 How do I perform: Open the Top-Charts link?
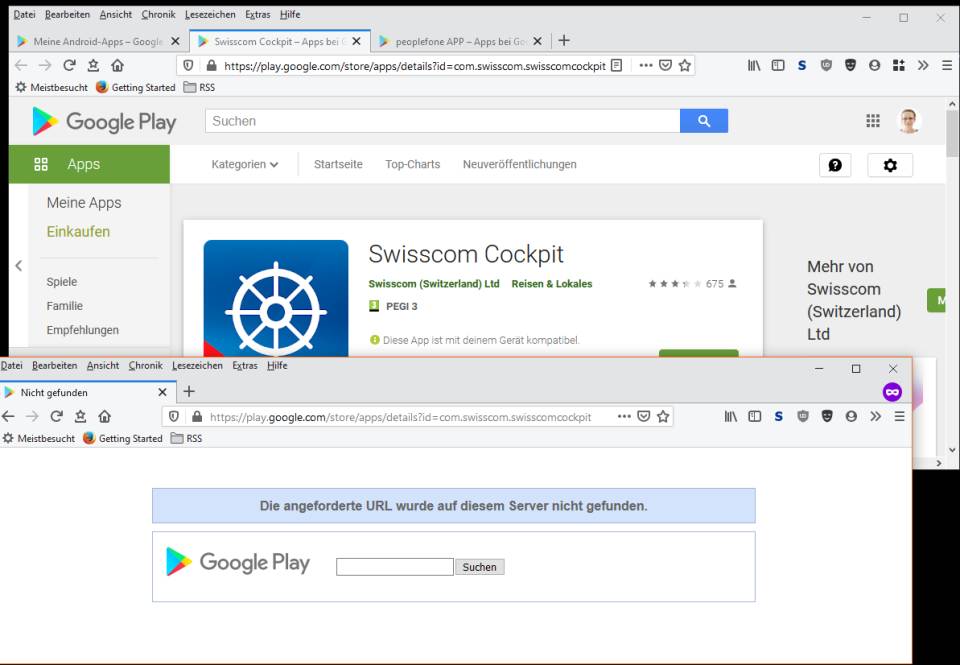pyautogui.click(x=413, y=164)
